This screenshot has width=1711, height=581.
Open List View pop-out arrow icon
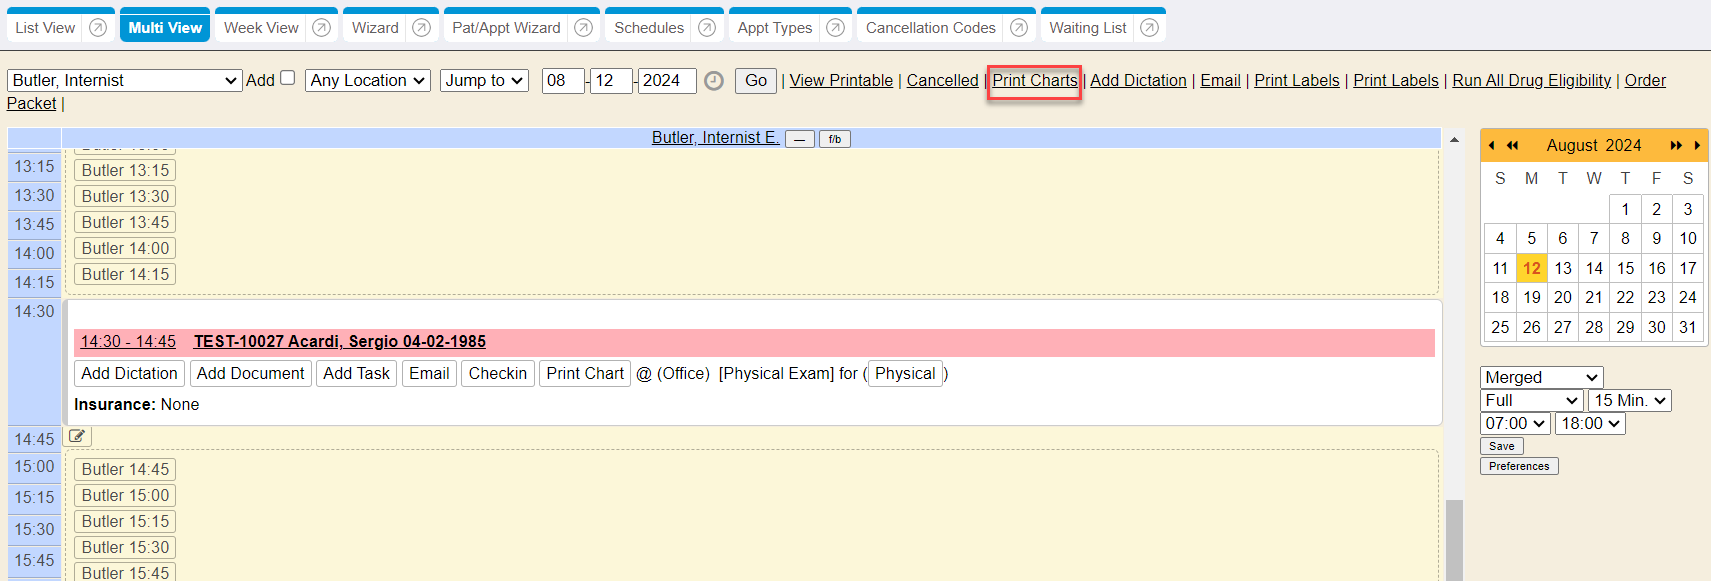pos(98,28)
